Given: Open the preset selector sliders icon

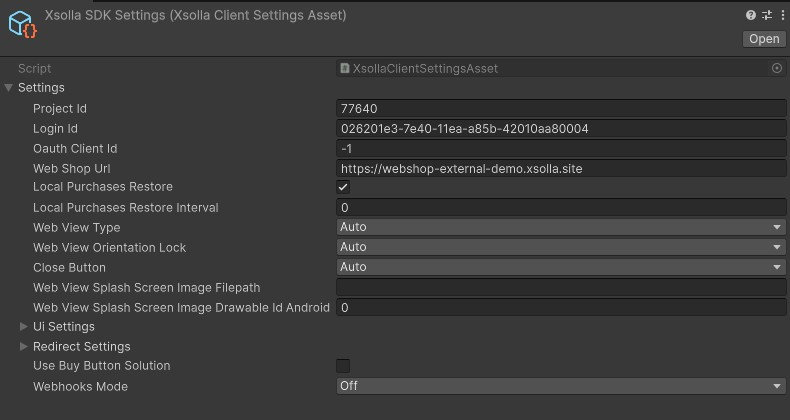Looking at the screenshot, I should coord(765,15).
